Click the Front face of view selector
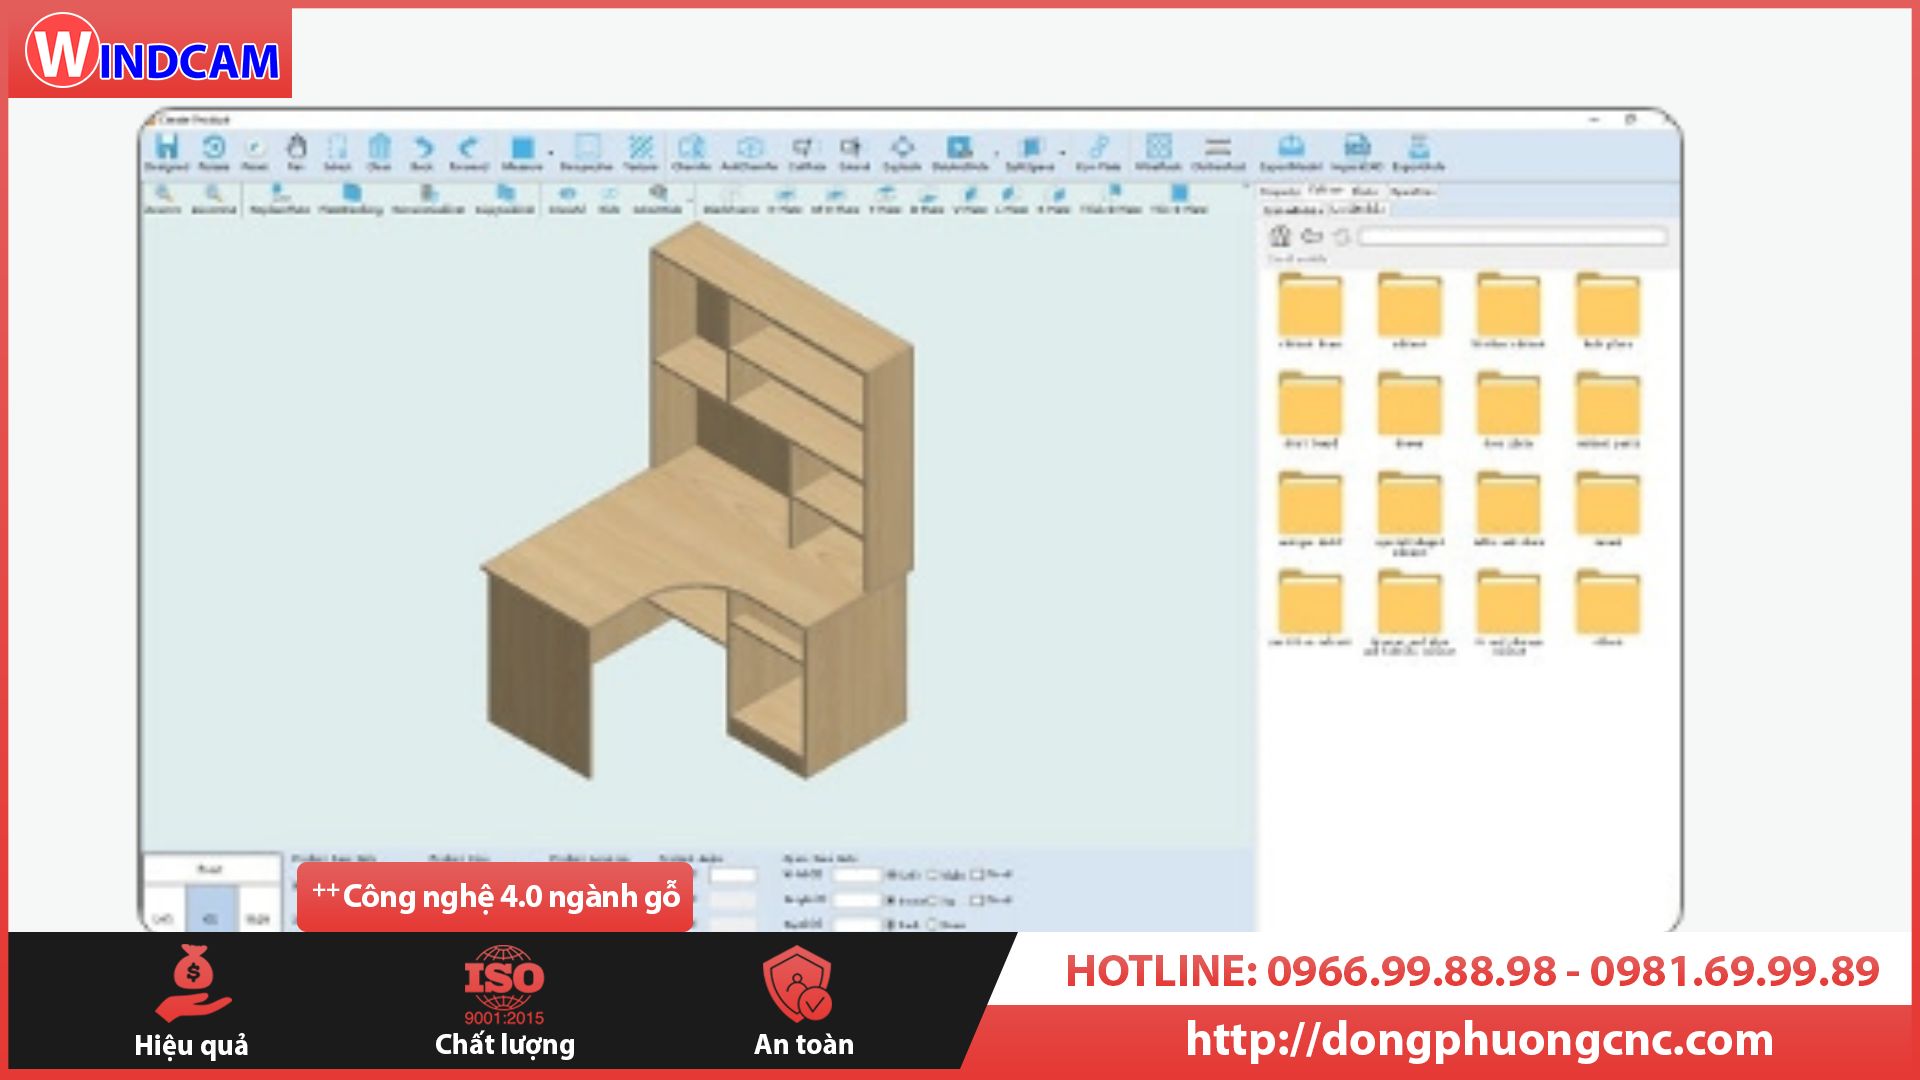The width and height of the screenshot is (1920, 1080). [210, 869]
